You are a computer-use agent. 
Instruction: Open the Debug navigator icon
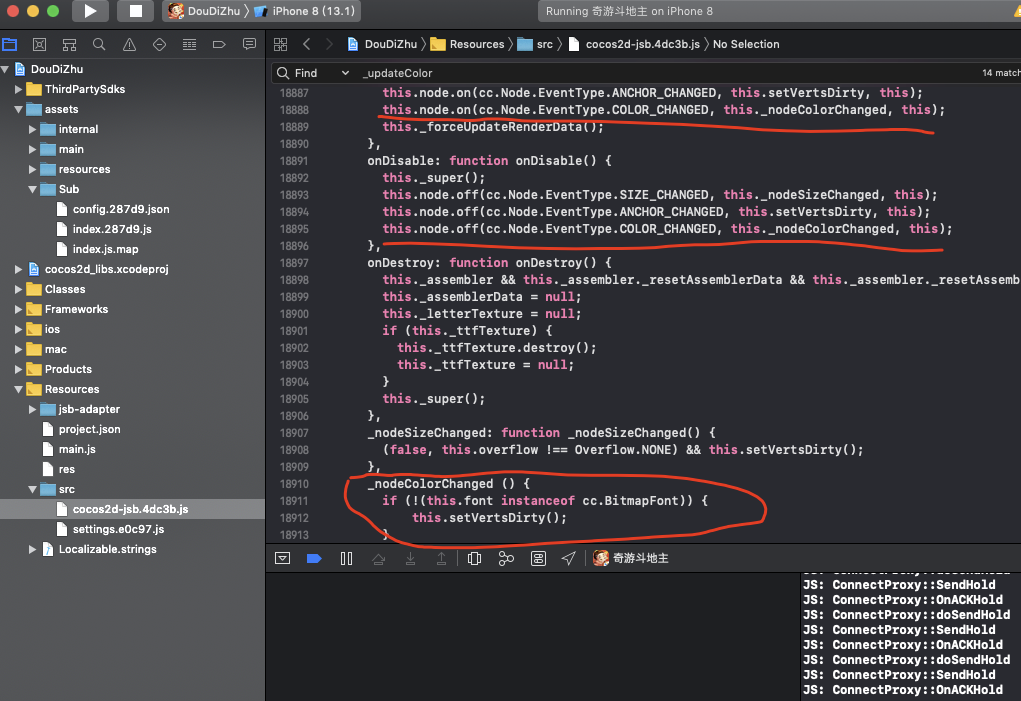coord(189,44)
